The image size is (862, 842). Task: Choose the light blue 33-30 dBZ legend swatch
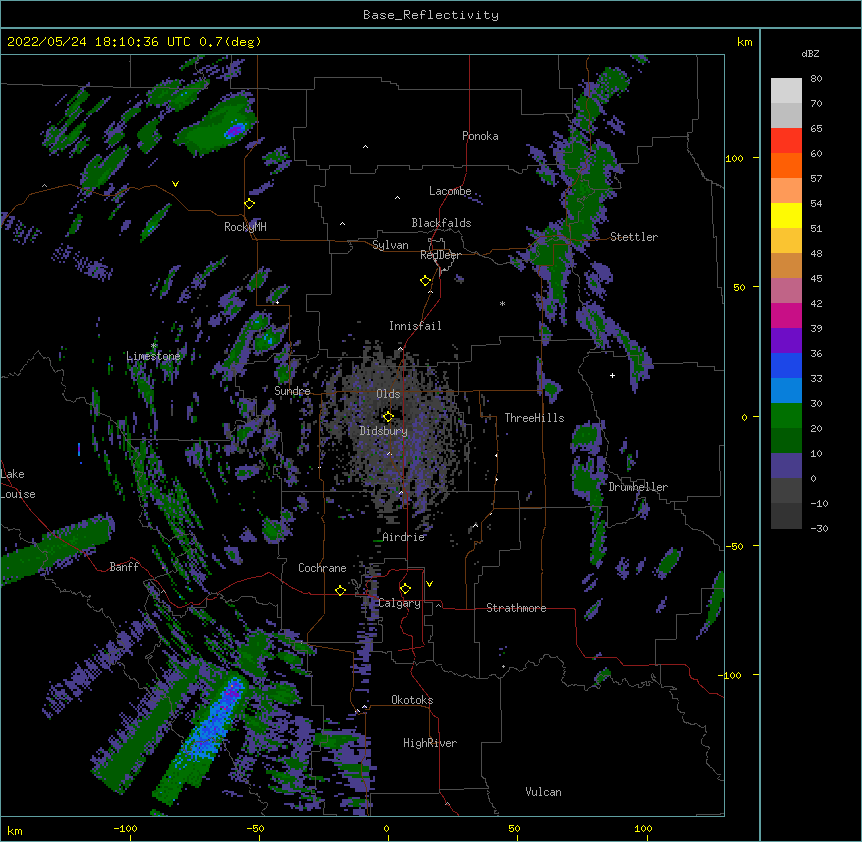tap(786, 390)
